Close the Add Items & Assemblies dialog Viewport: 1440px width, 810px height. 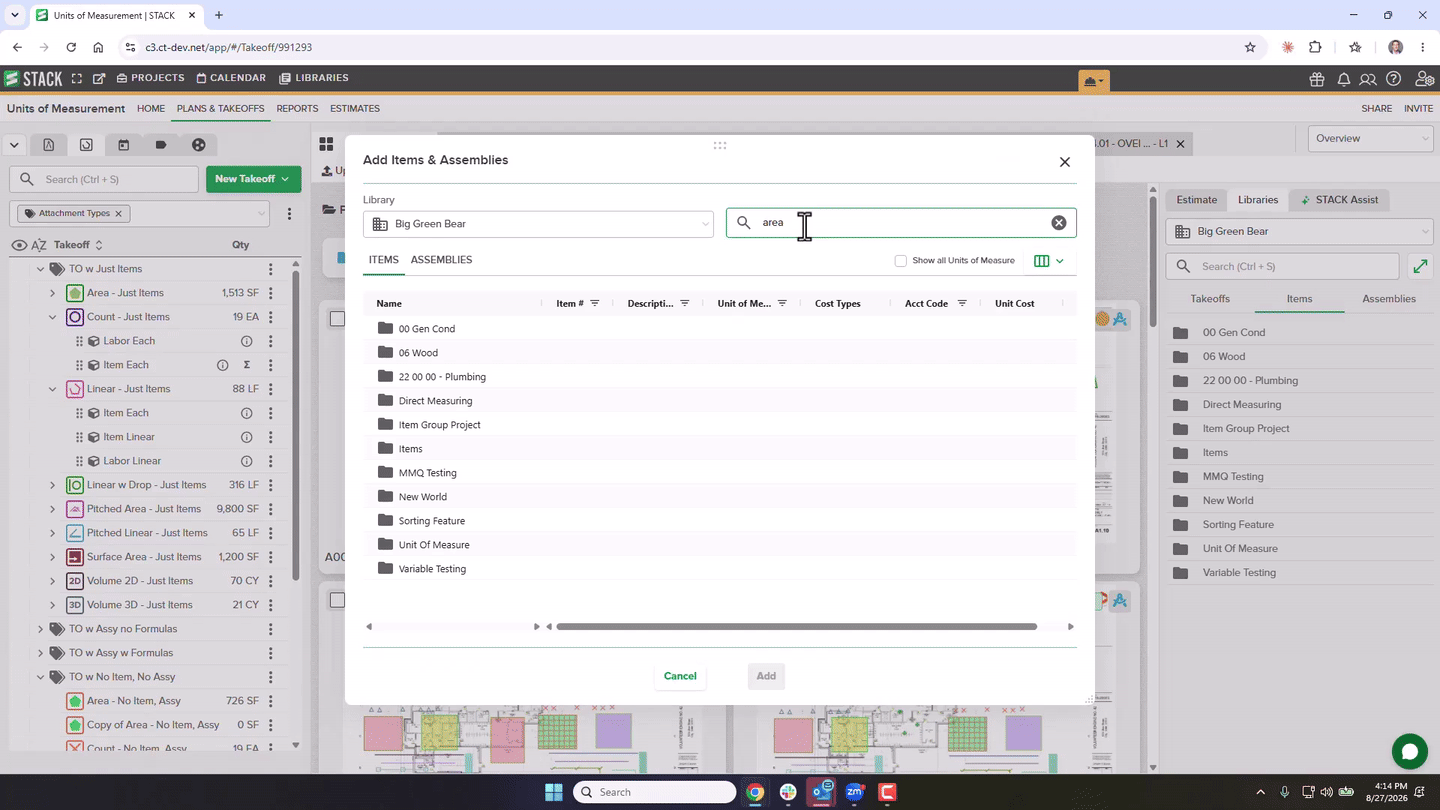pos(1064,162)
